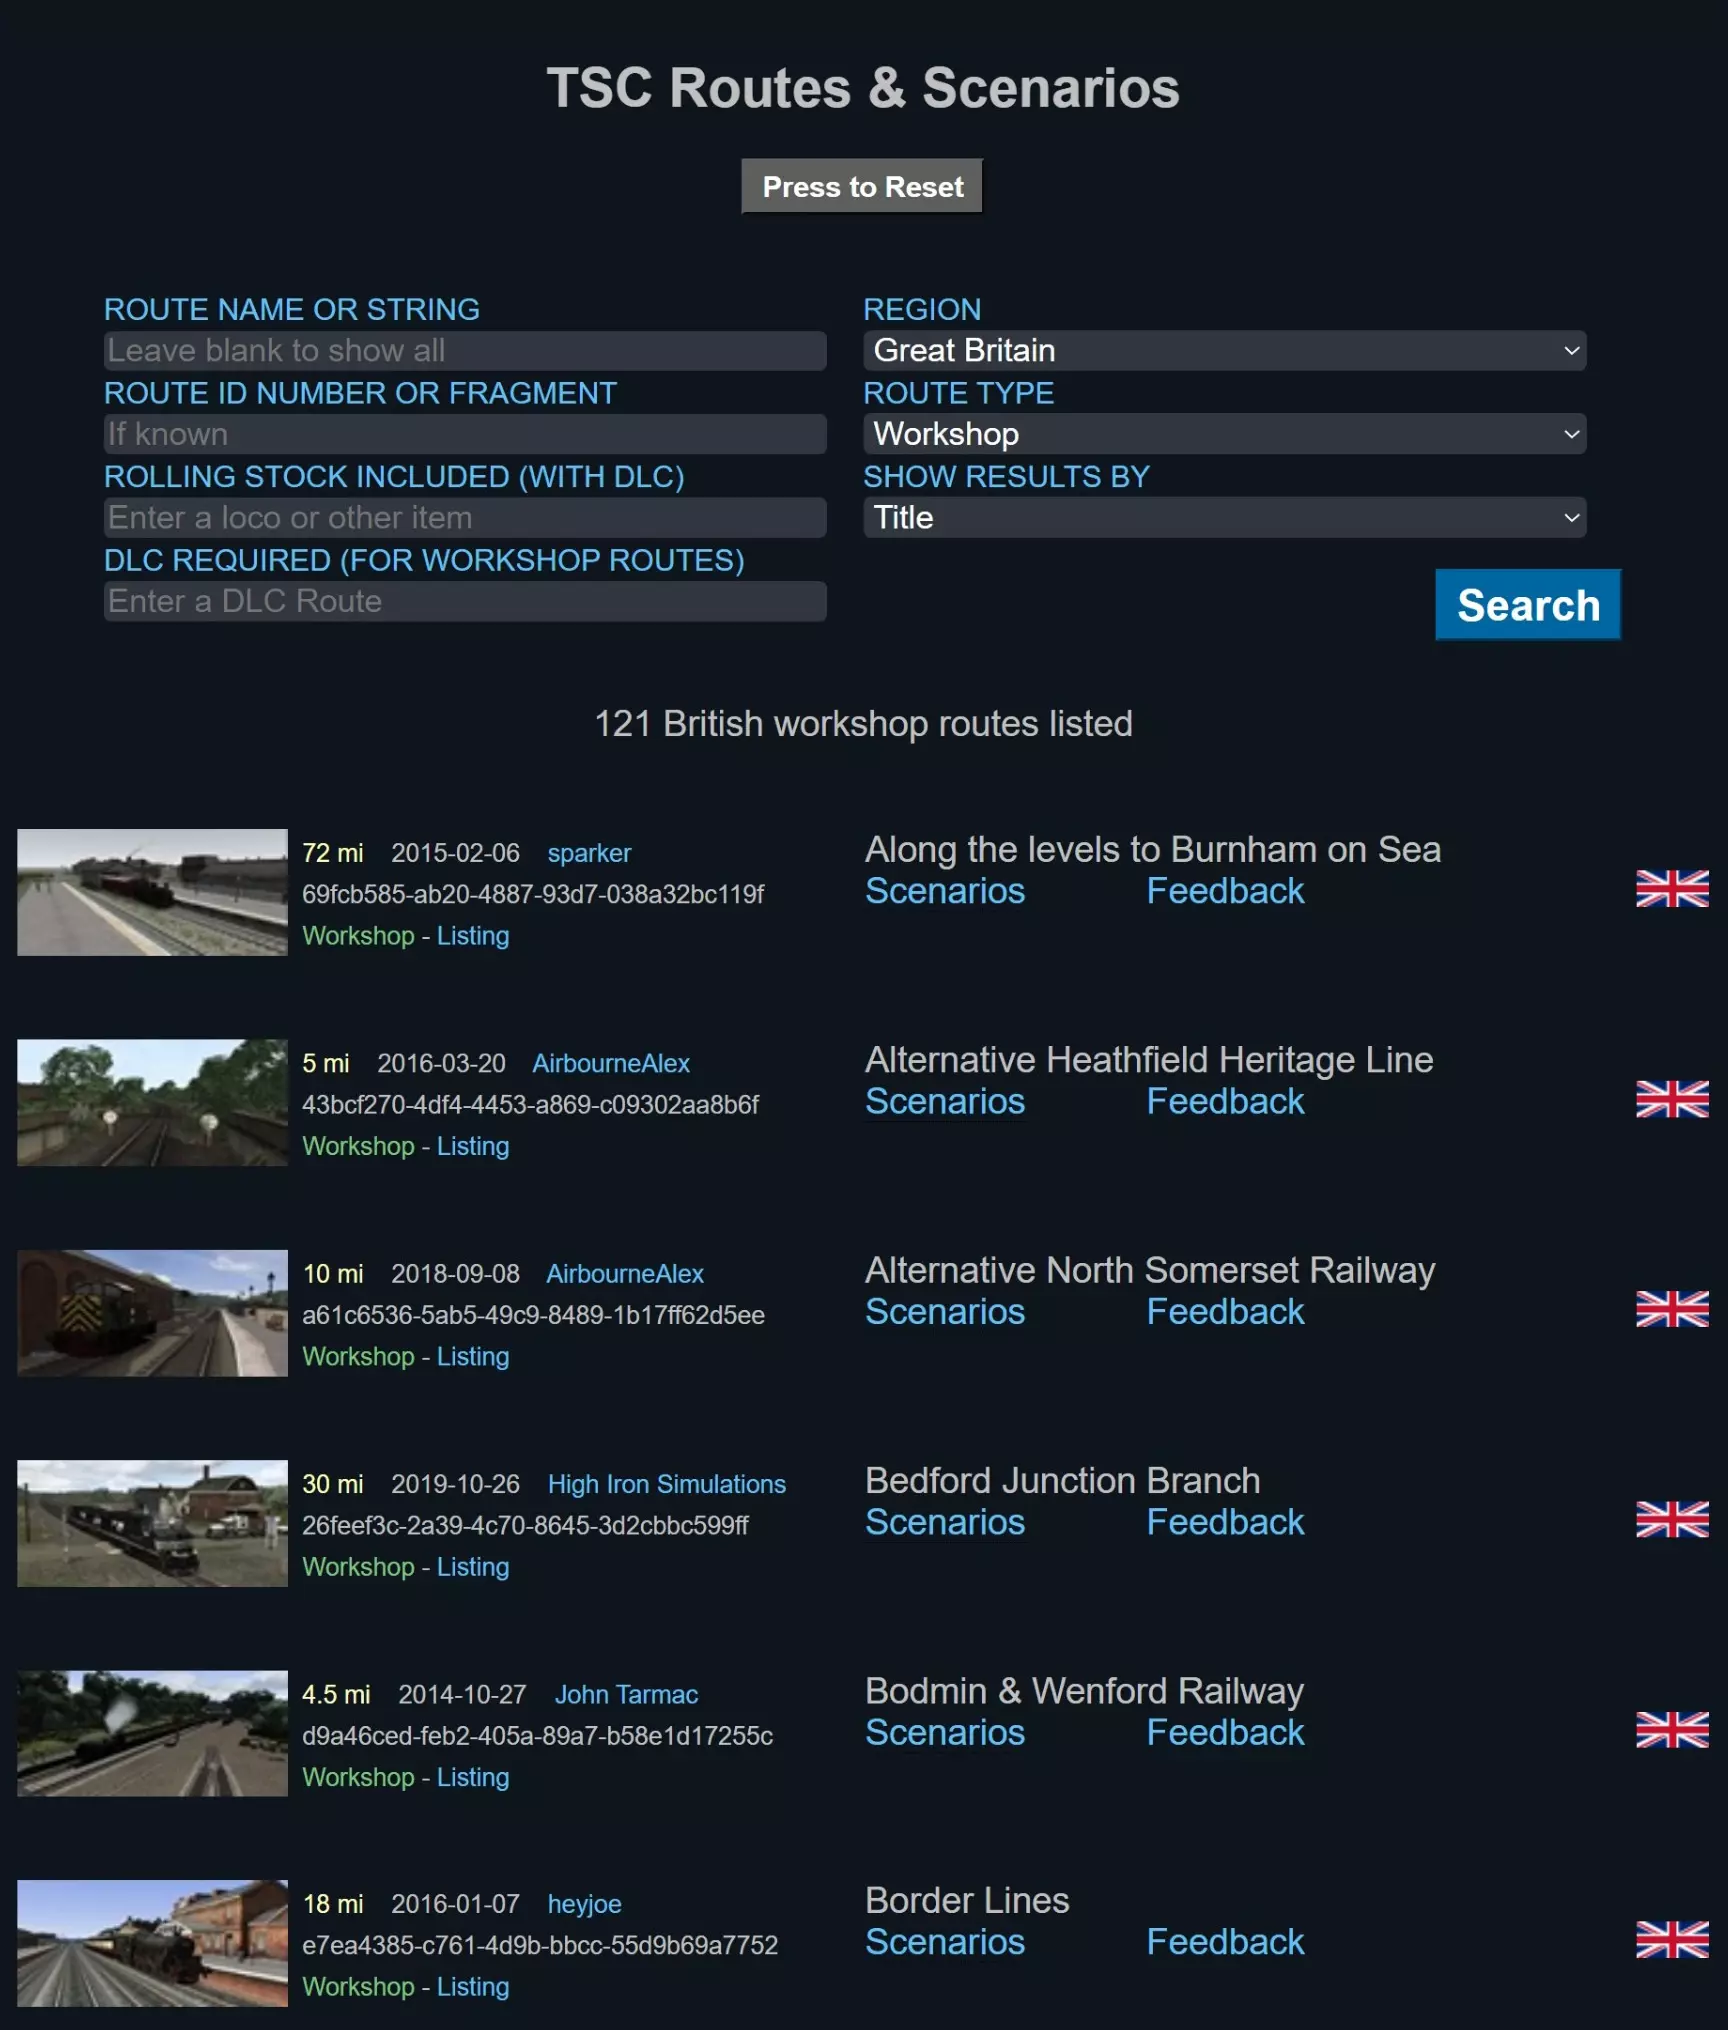Click the Bedford Junction Branch title
Screen dimensions: 1728x2030
[1062, 1480]
